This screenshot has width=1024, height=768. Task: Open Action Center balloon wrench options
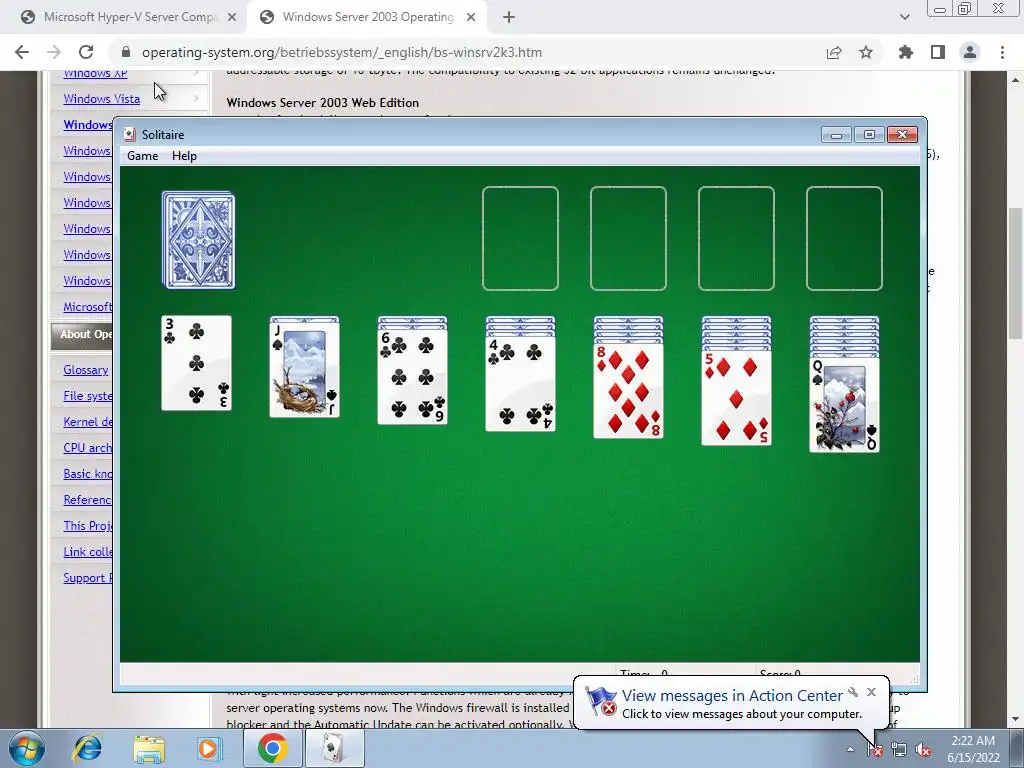pos(853,692)
